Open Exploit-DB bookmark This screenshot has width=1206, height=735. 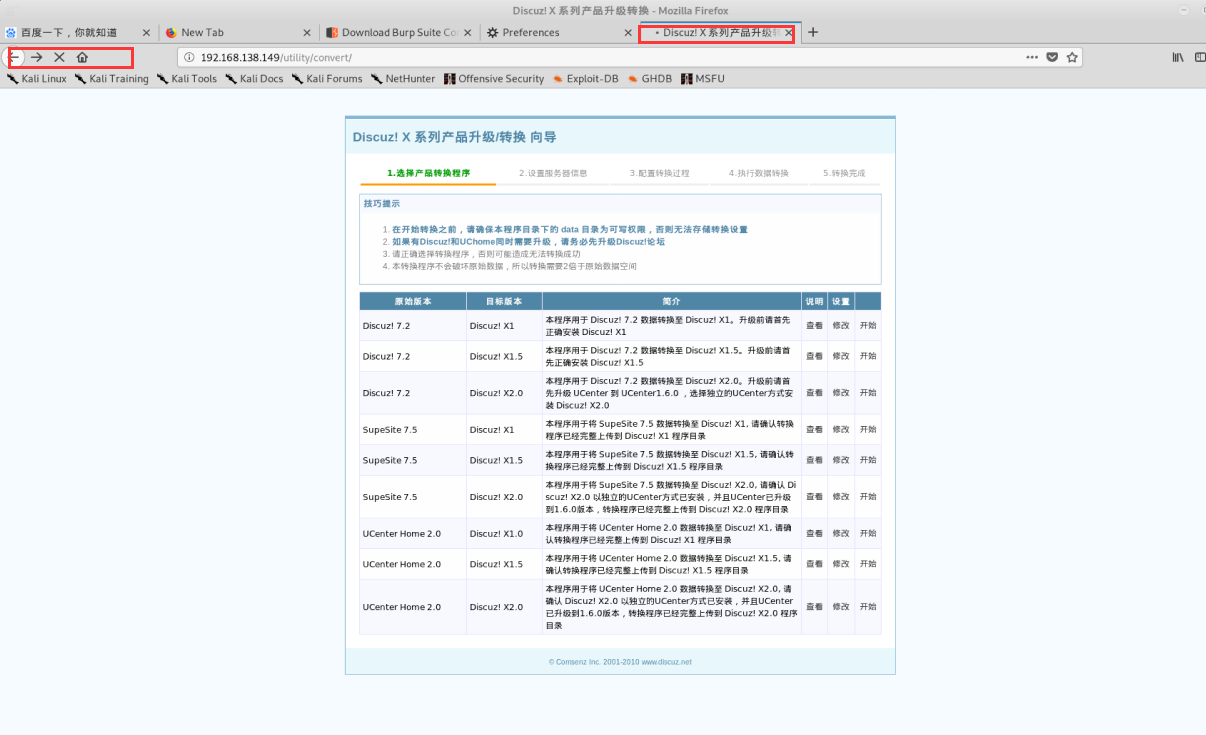pyautogui.click(x=585, y=78)
